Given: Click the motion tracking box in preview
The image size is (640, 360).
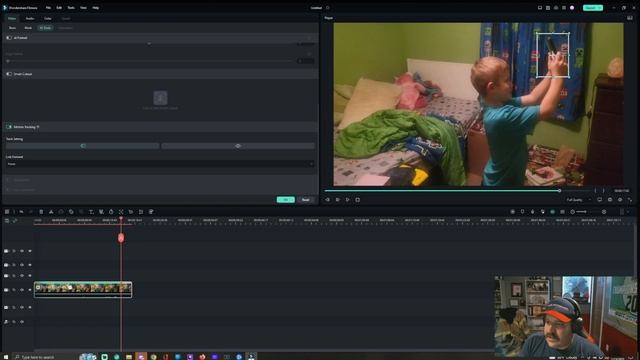Looking at the screenshot, I should 553,55.
